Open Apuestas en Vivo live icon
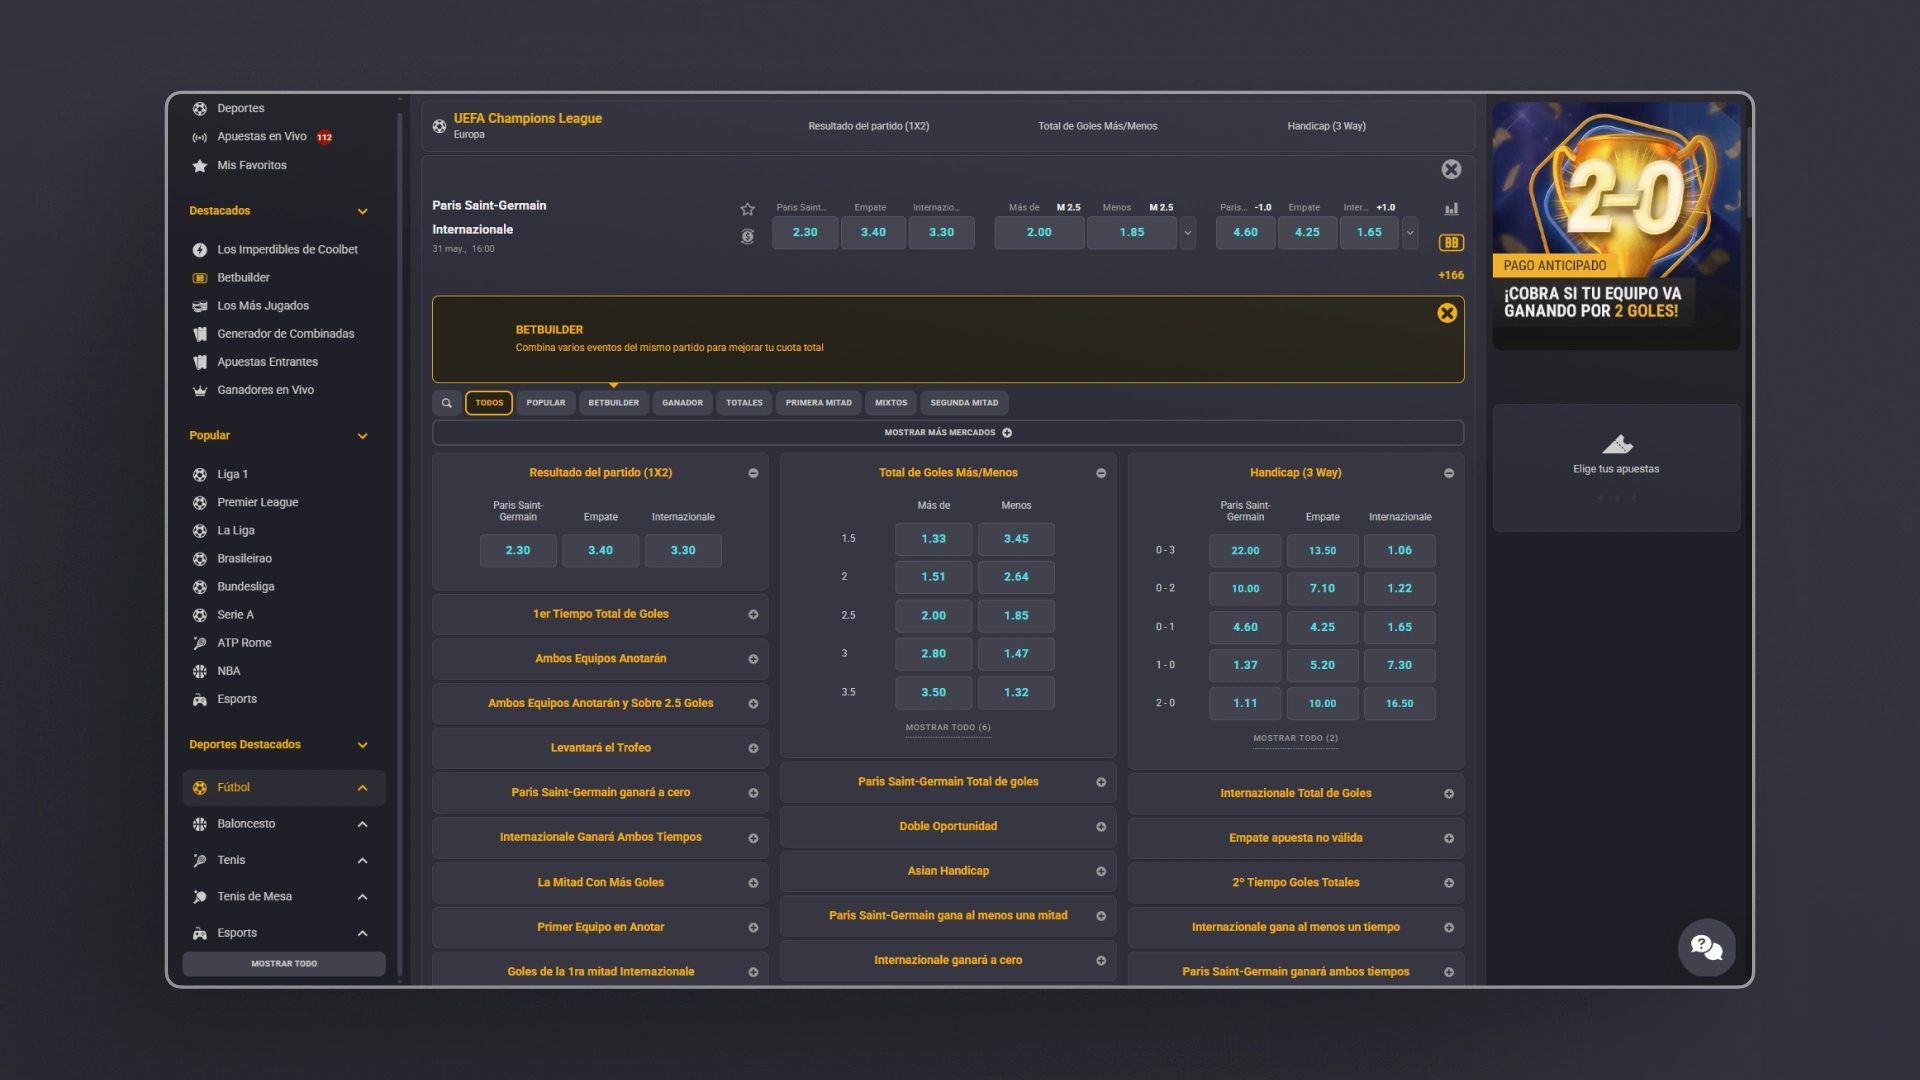 point(200,137)
